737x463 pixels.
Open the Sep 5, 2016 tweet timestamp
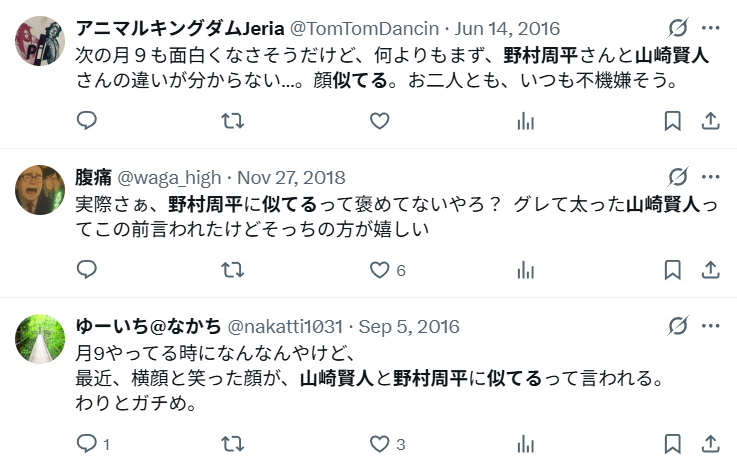[409, 327]
